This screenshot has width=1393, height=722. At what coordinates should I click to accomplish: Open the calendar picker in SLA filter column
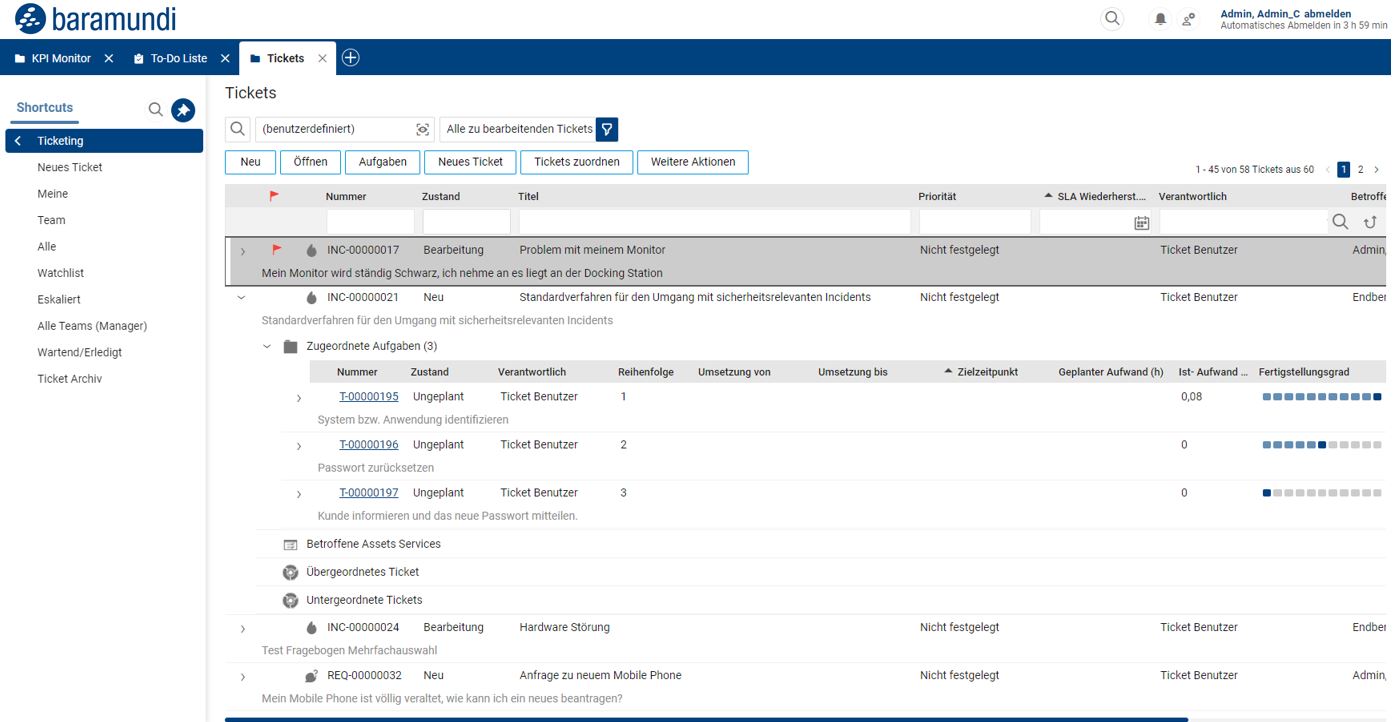[x=1142, y=221]
